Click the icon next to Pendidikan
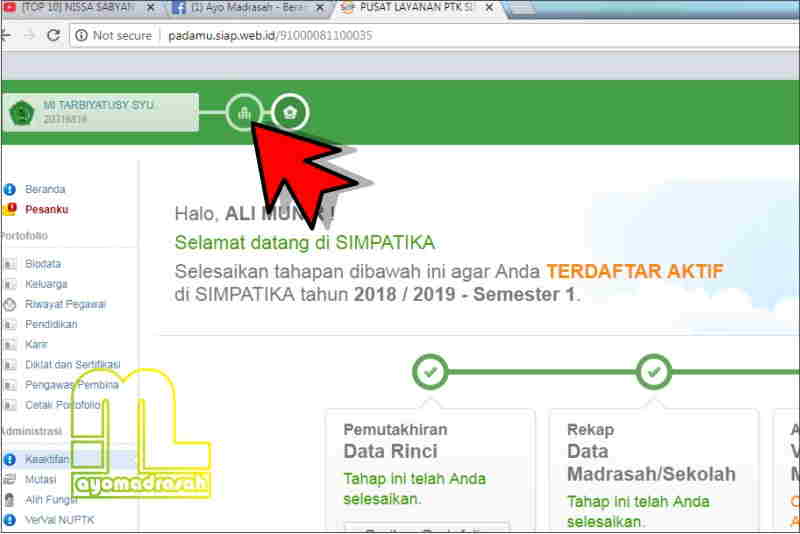800x534 pixels. (10, 324)
